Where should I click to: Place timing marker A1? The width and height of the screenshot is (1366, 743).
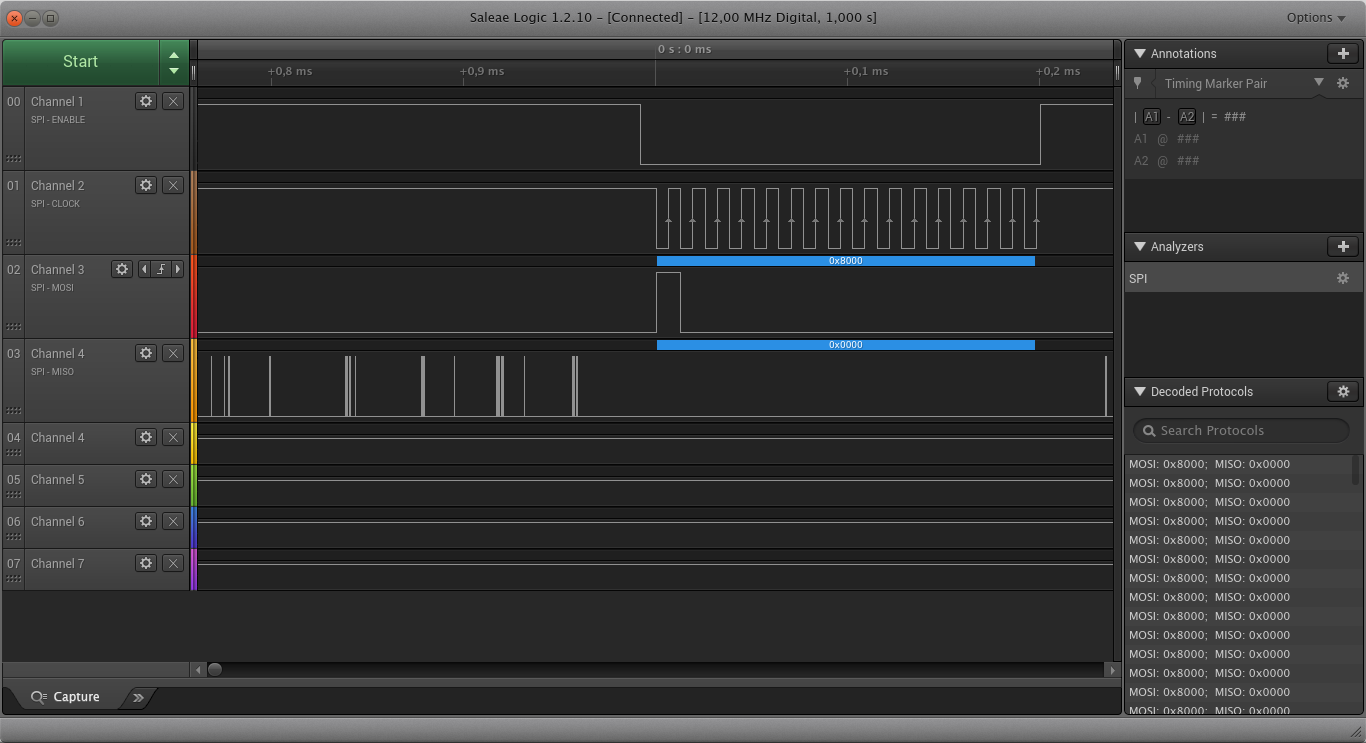click(x=1152, y=116)
